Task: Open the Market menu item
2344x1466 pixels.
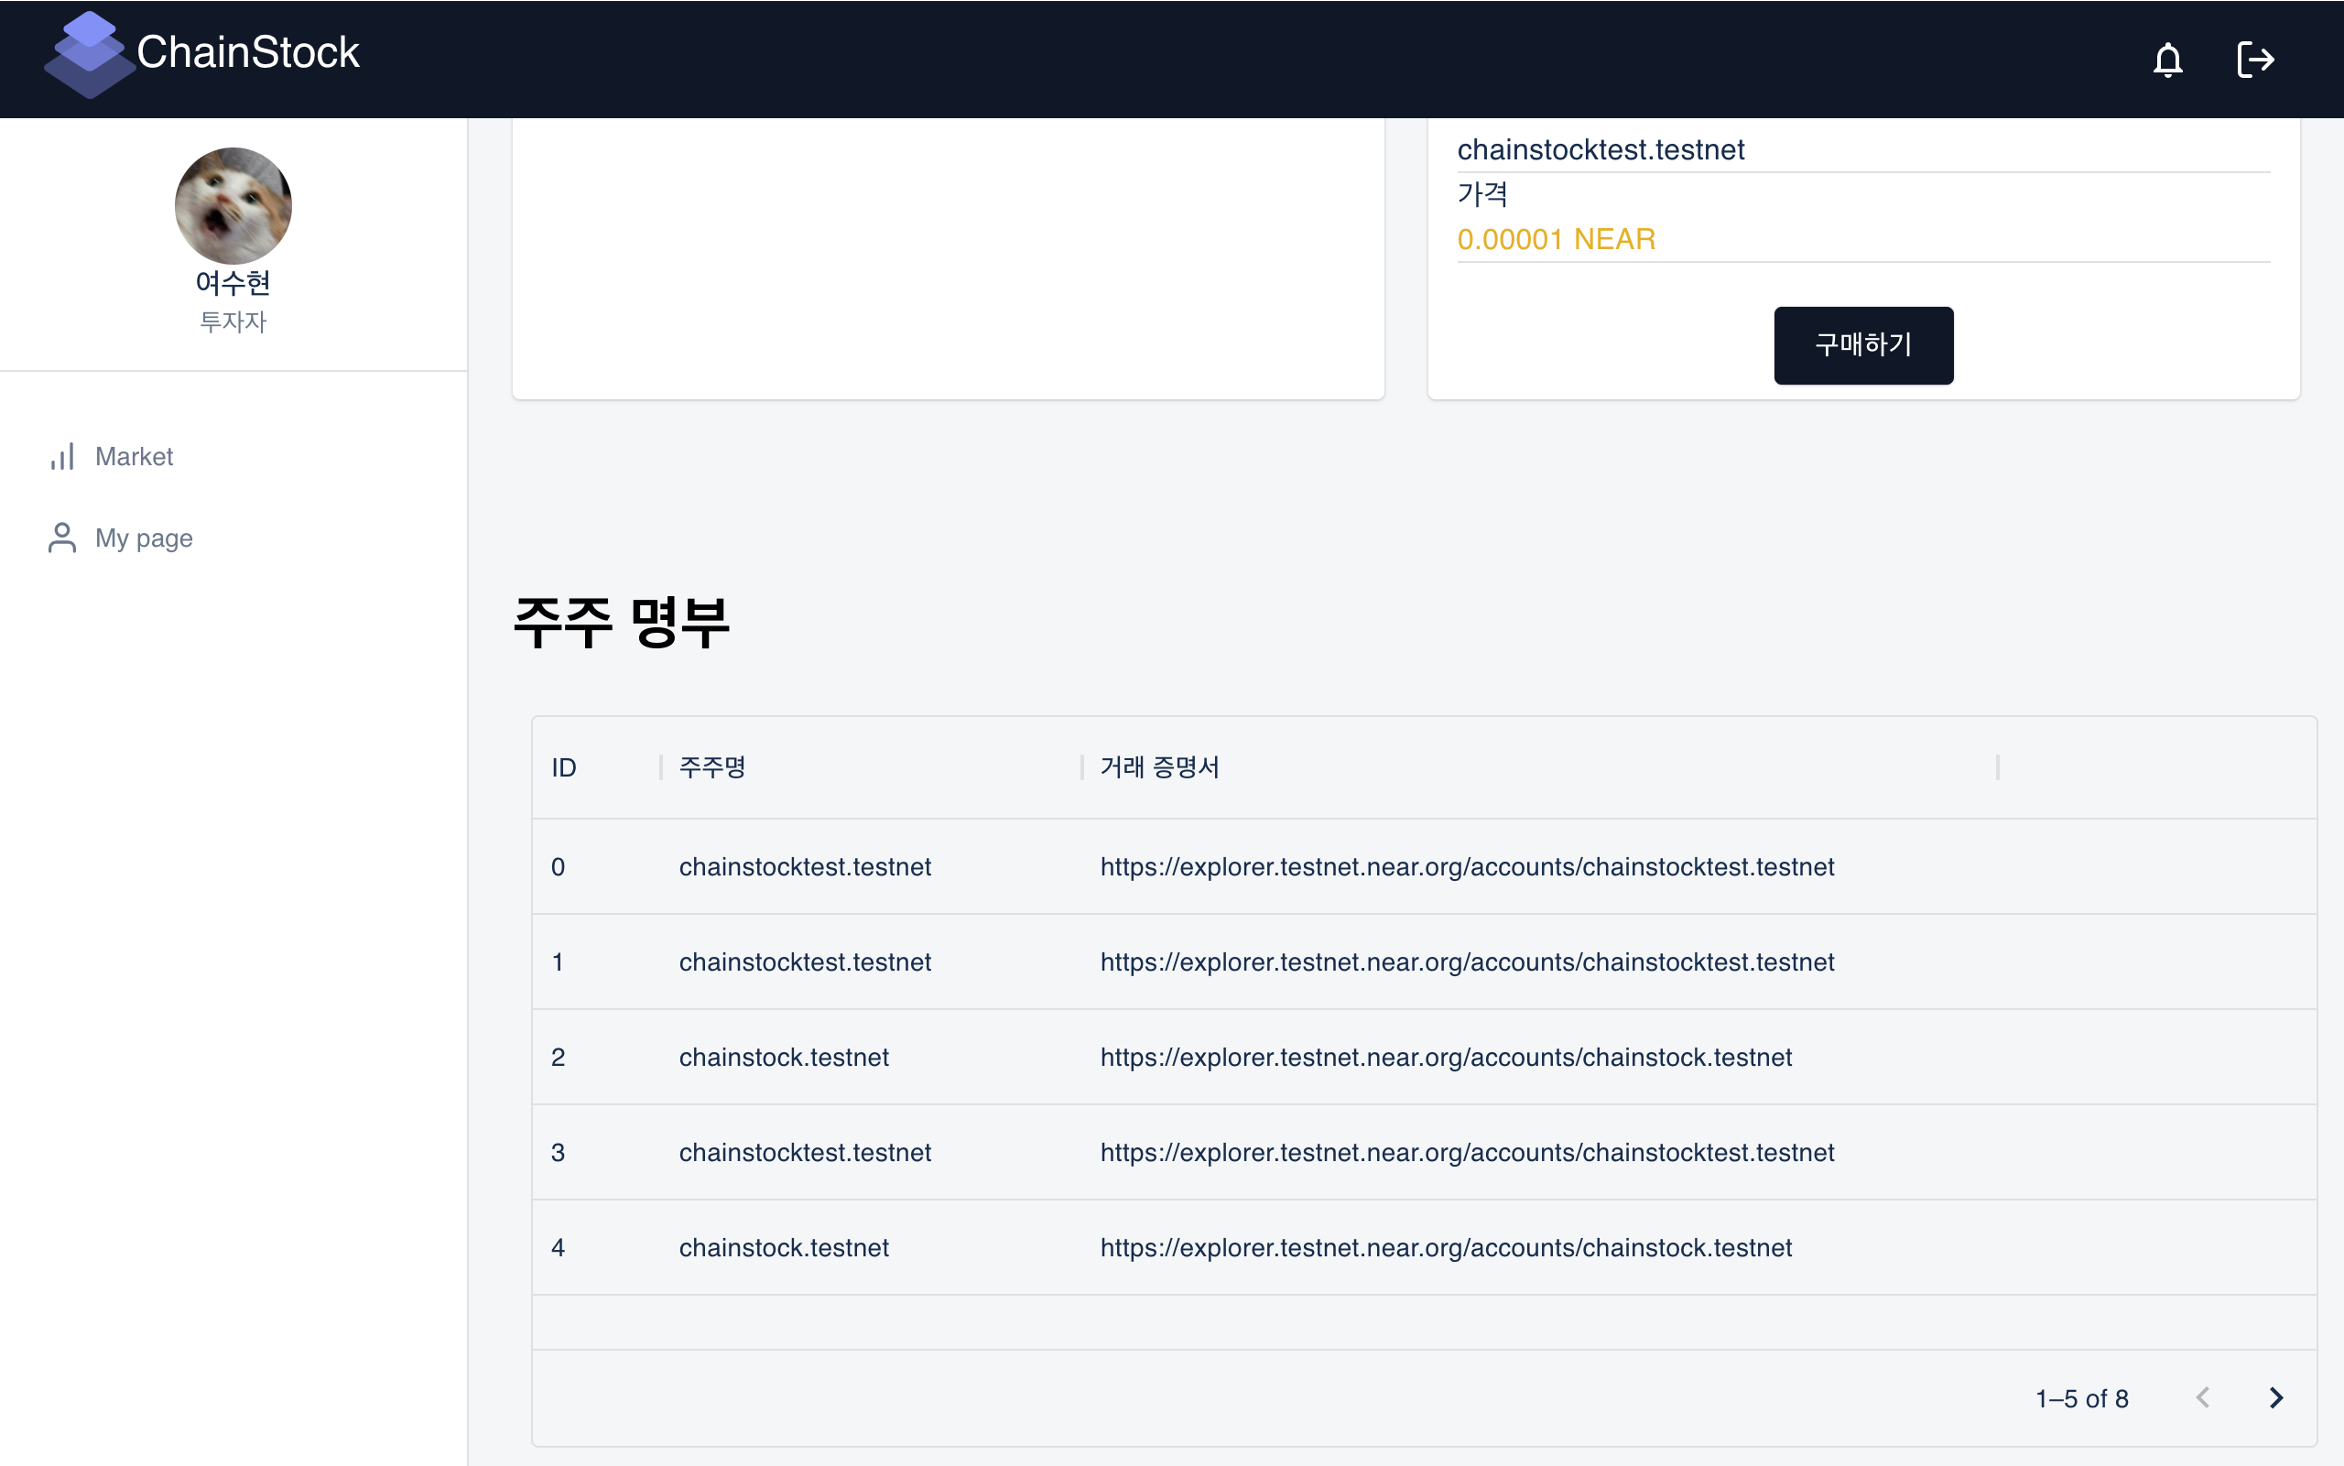Action: pyautogui.click(x=134, y=457)
